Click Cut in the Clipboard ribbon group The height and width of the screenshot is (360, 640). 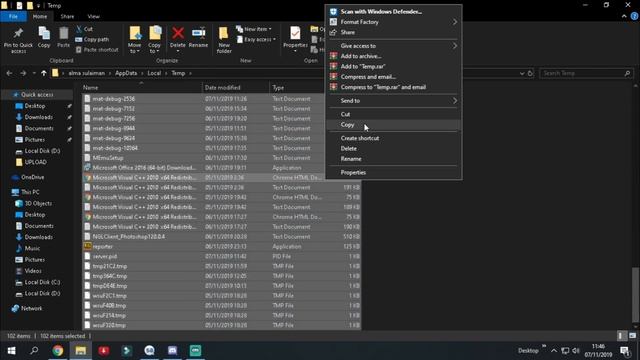(84, 29)
